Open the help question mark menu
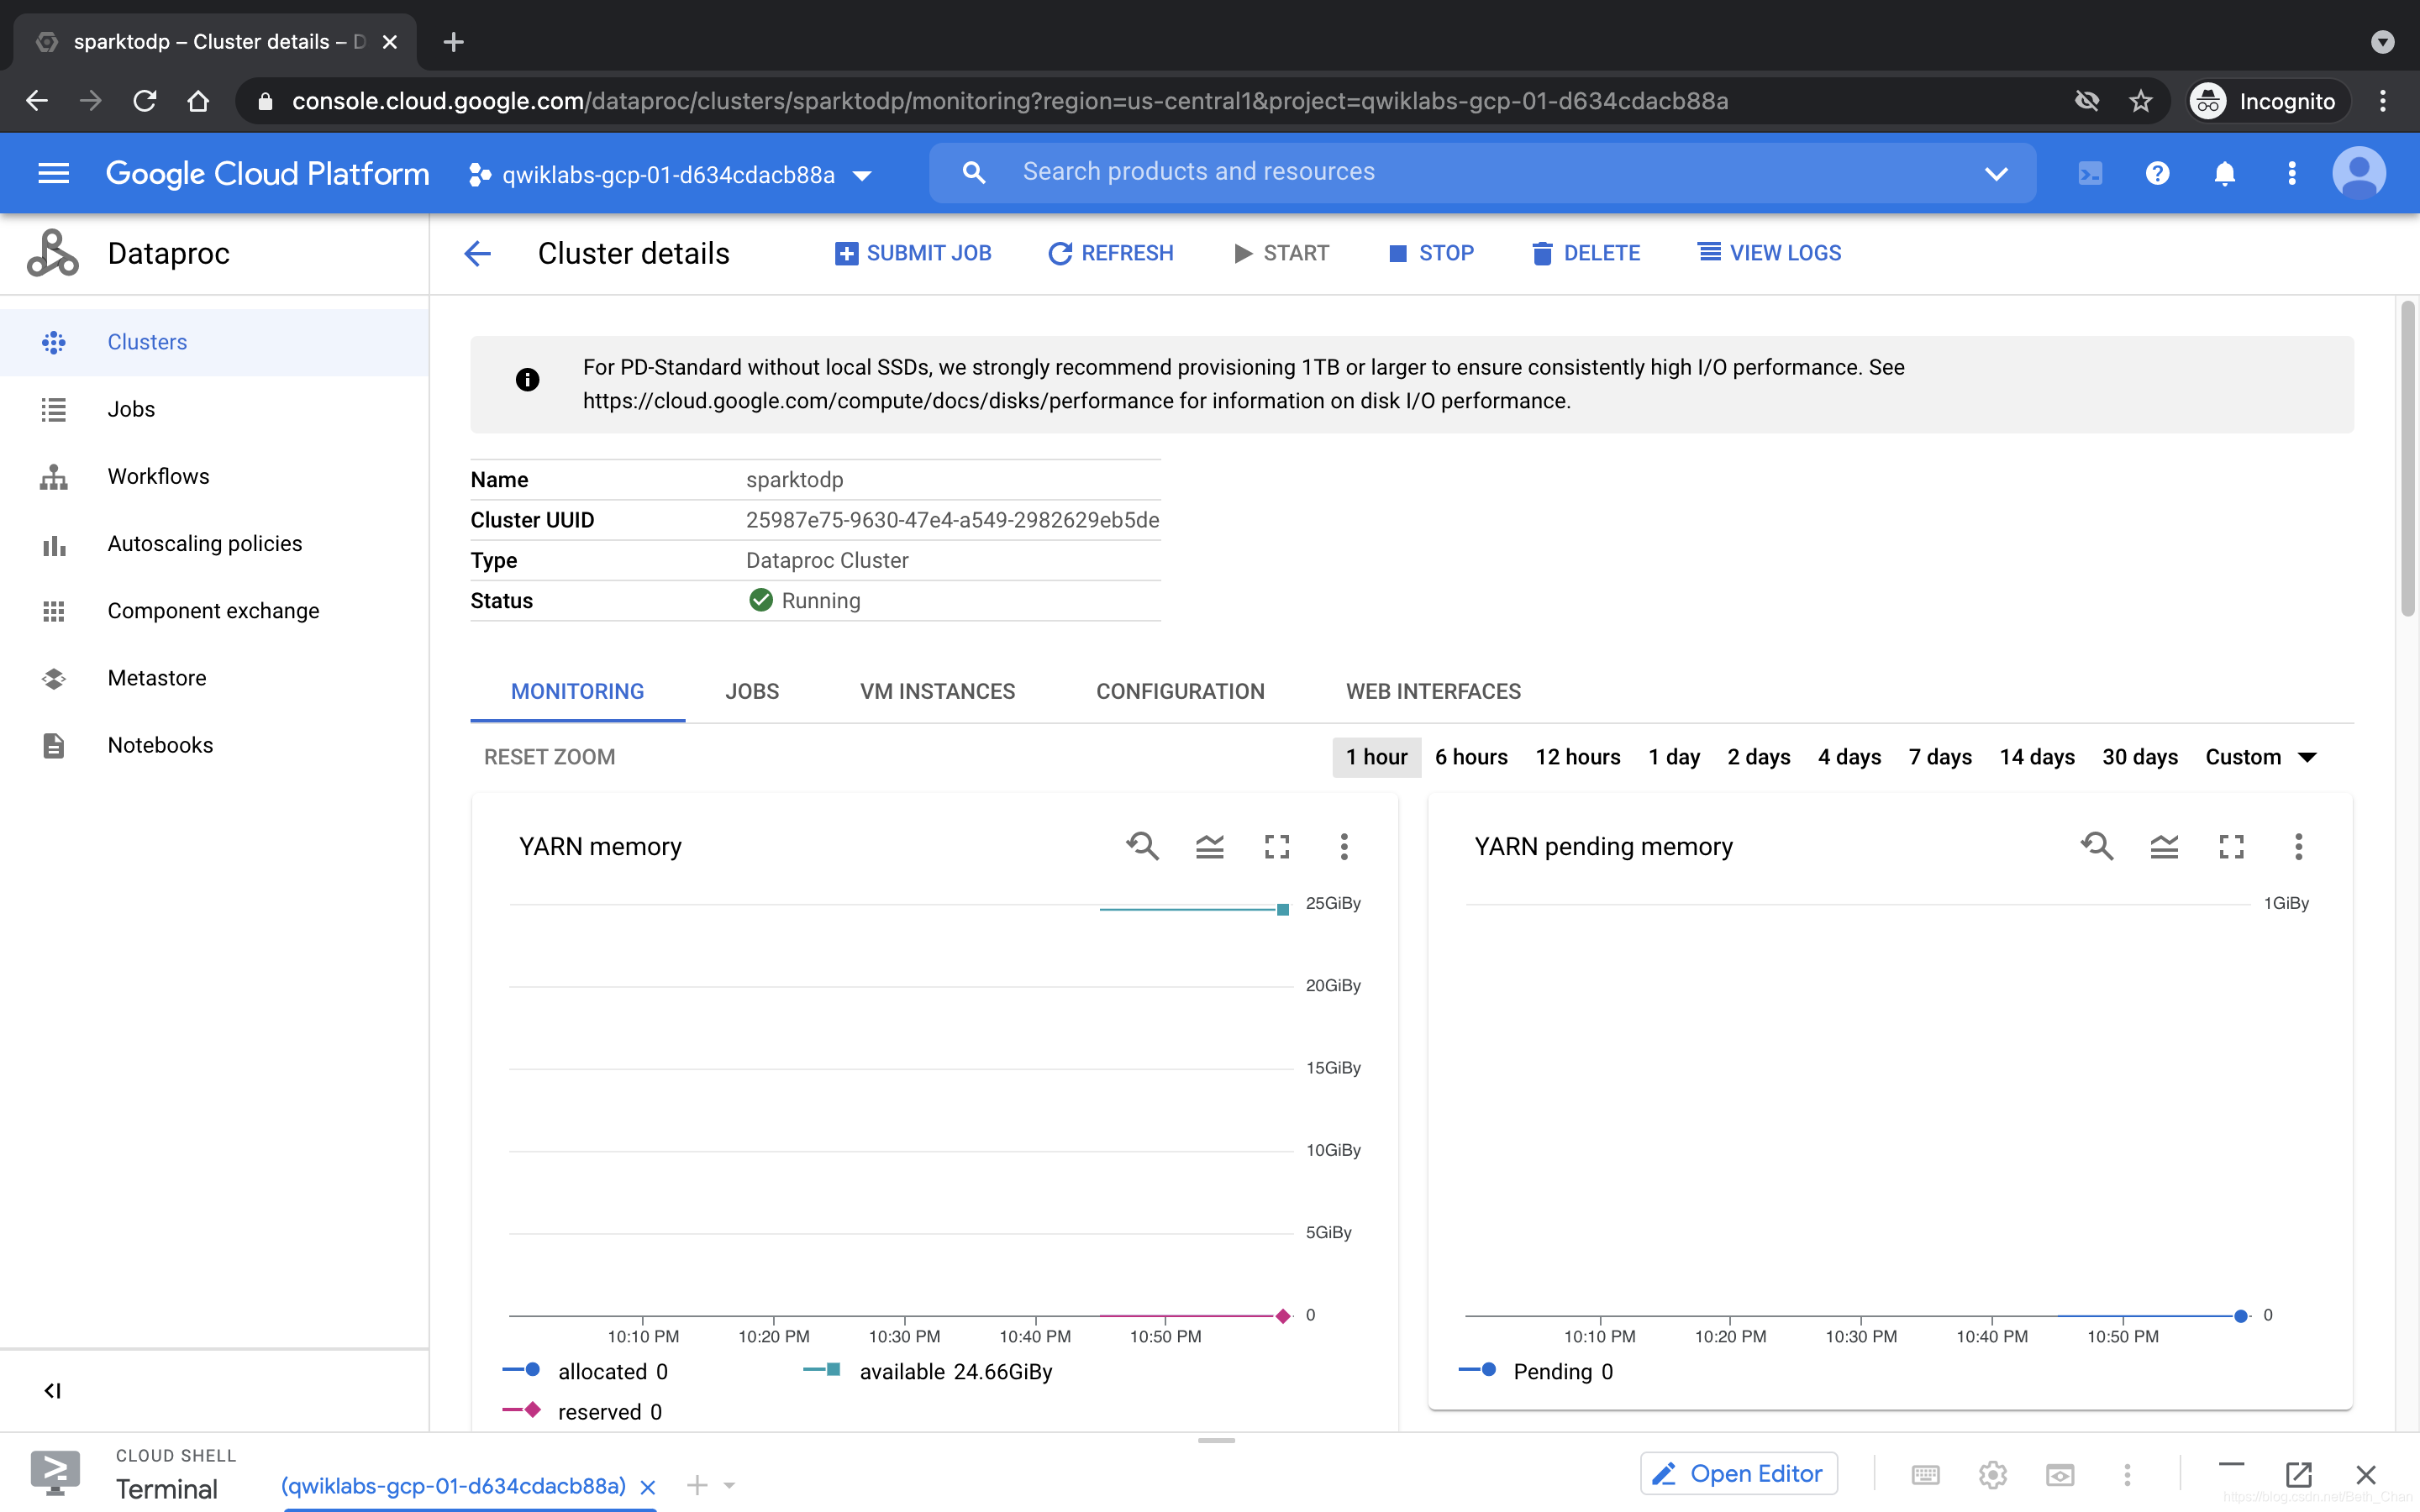Screen dimensions: 2420x1512 pyautogui.click(x=2157, y=174)
